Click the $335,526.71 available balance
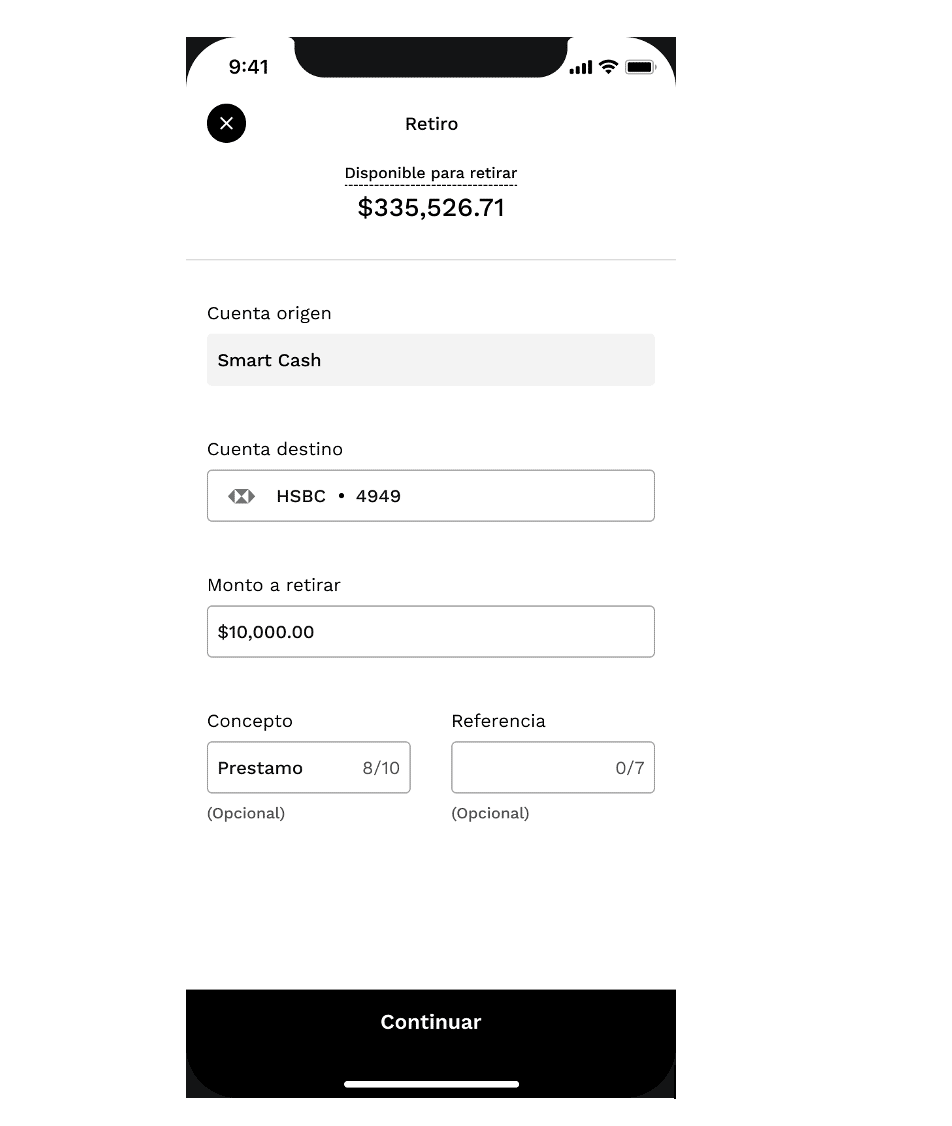The image size is (952, 1126). [431, 208]
